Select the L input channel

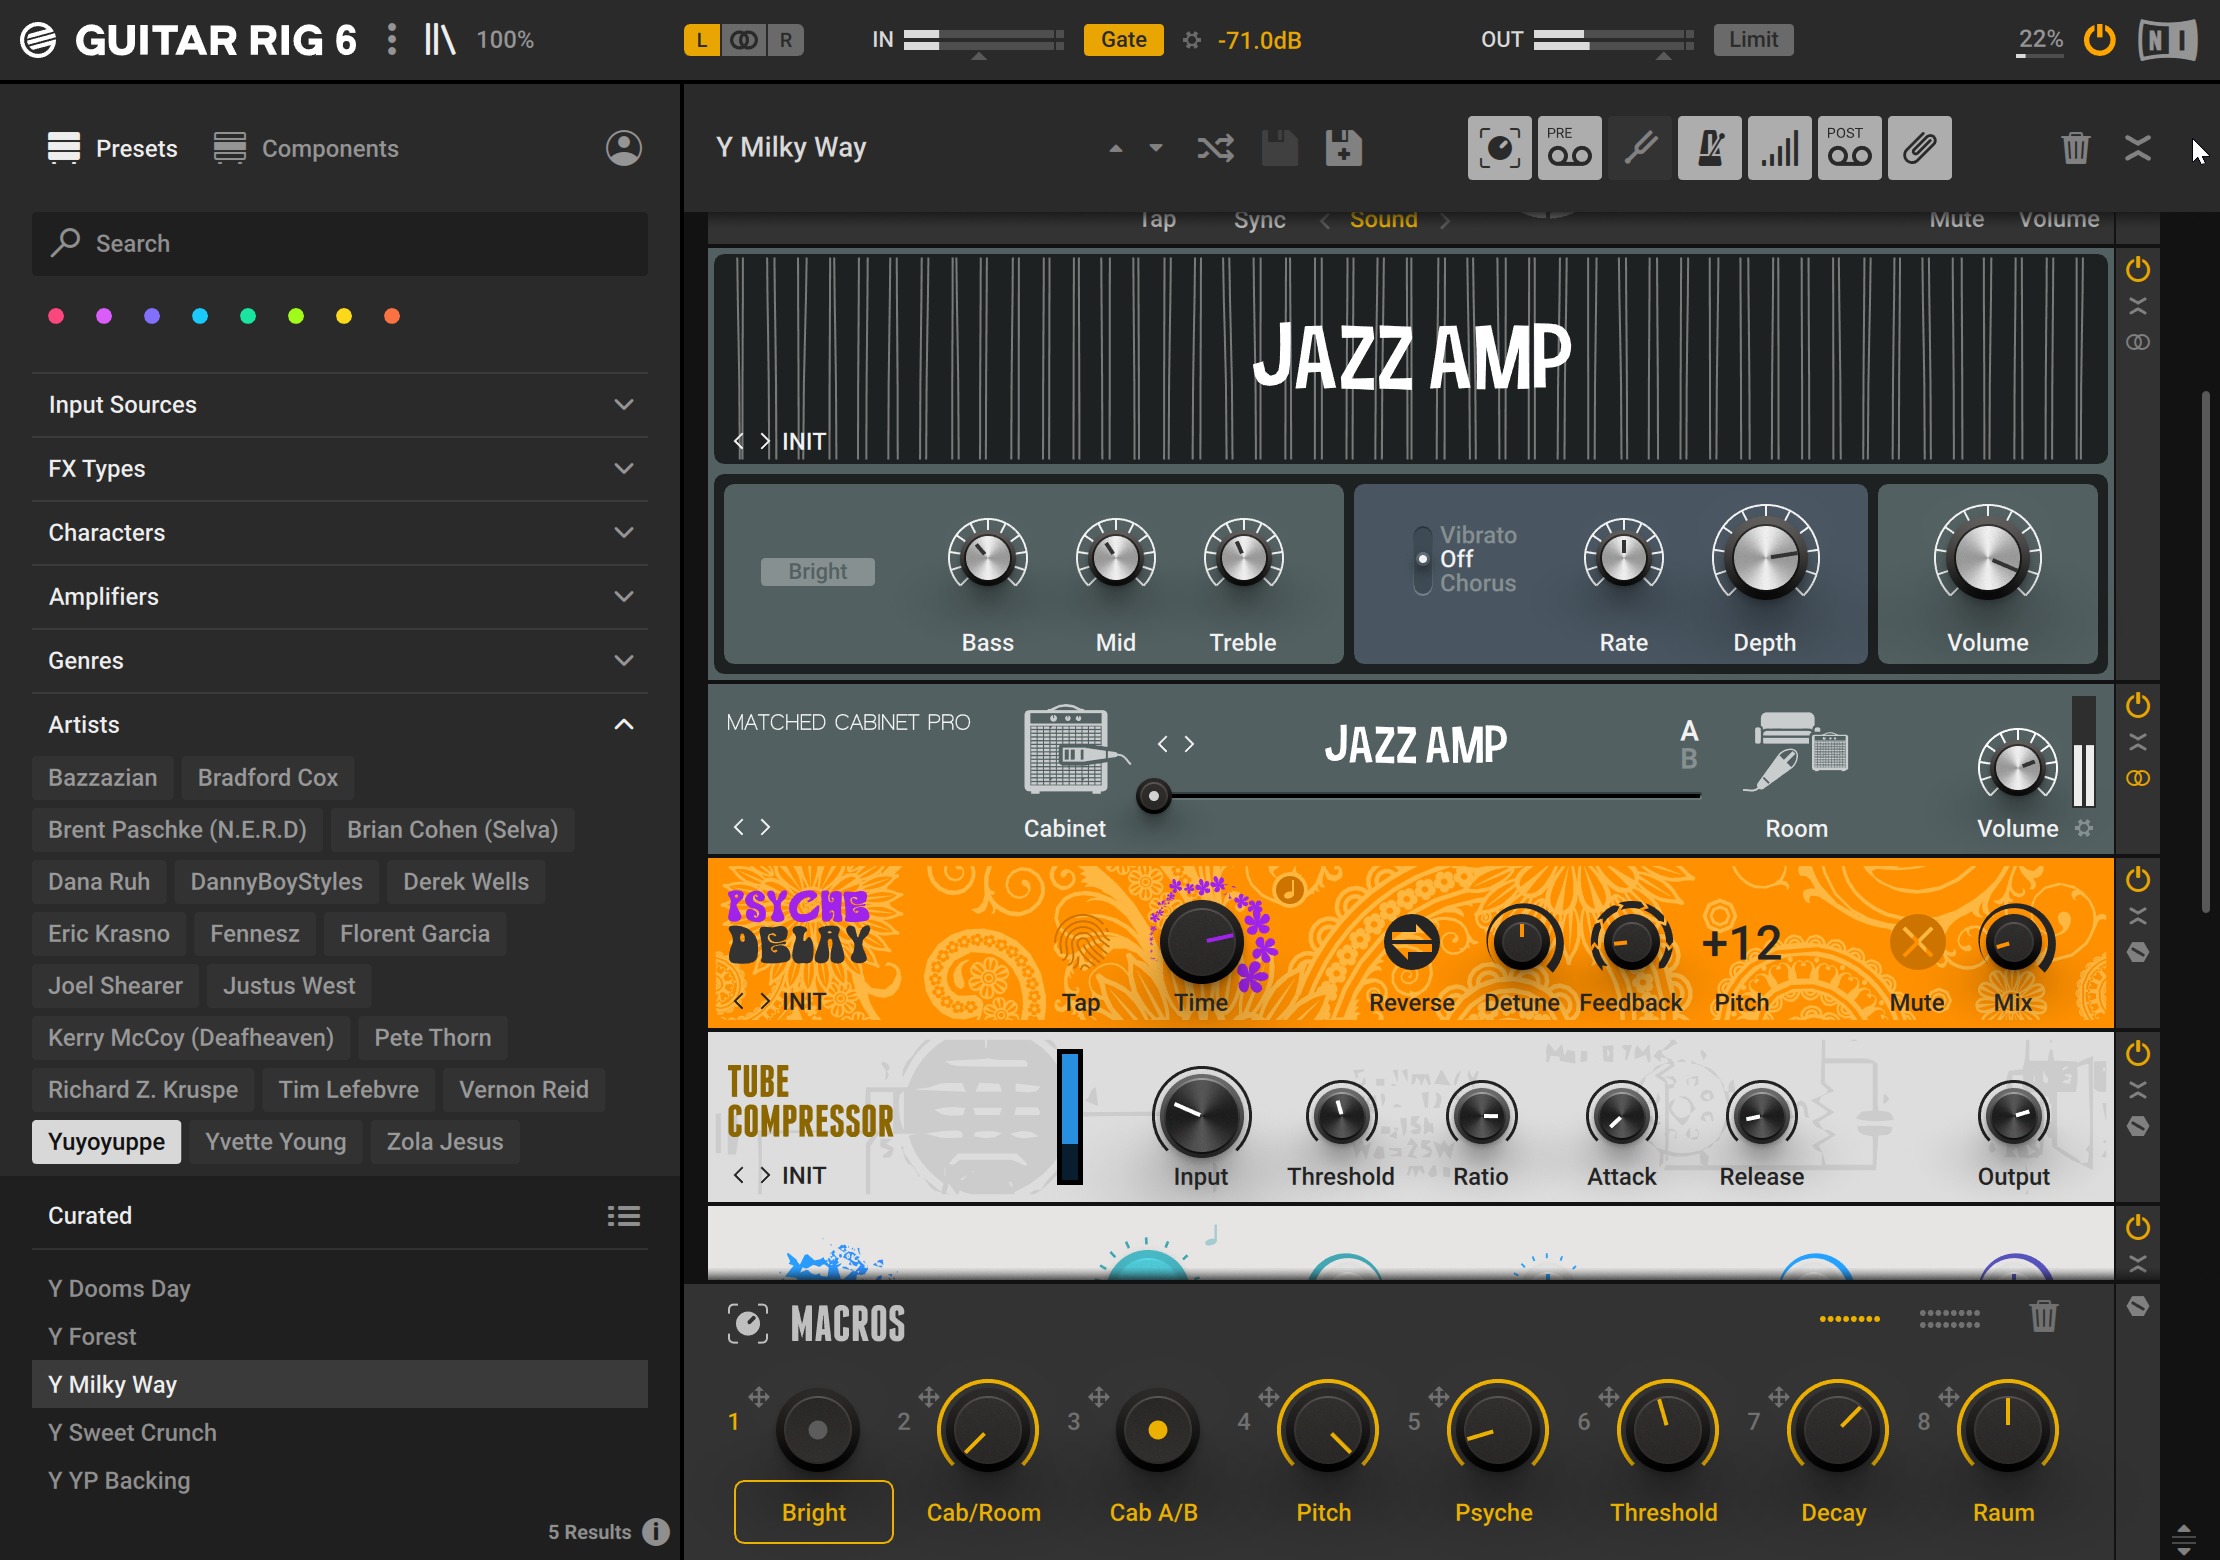click(702, 40)
